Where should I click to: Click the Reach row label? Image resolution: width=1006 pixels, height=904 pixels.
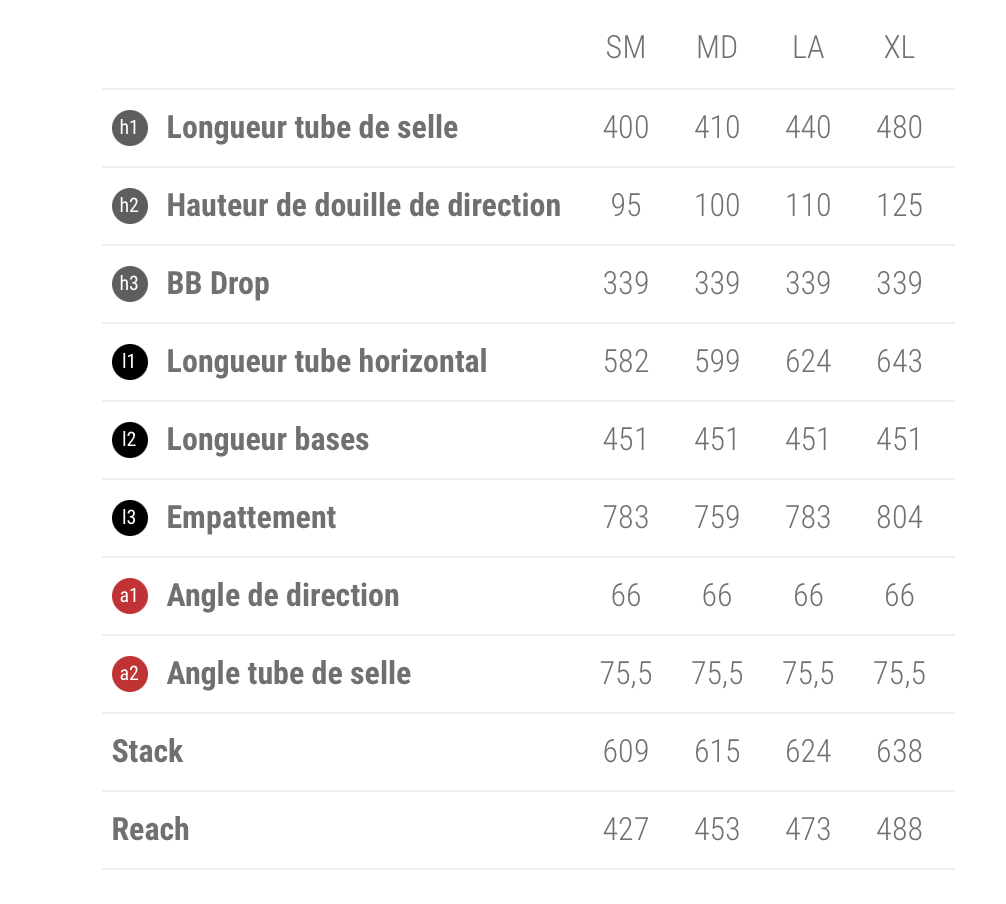click(x=151, y=830)
